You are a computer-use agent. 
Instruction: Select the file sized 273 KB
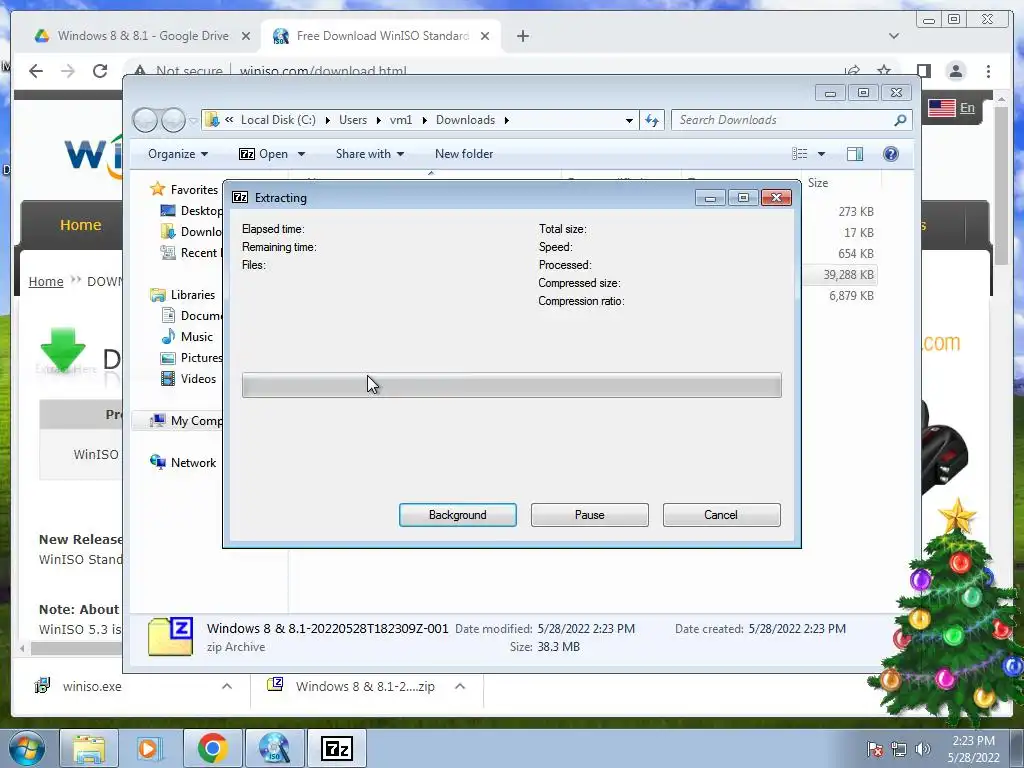[x=856, y=212]
